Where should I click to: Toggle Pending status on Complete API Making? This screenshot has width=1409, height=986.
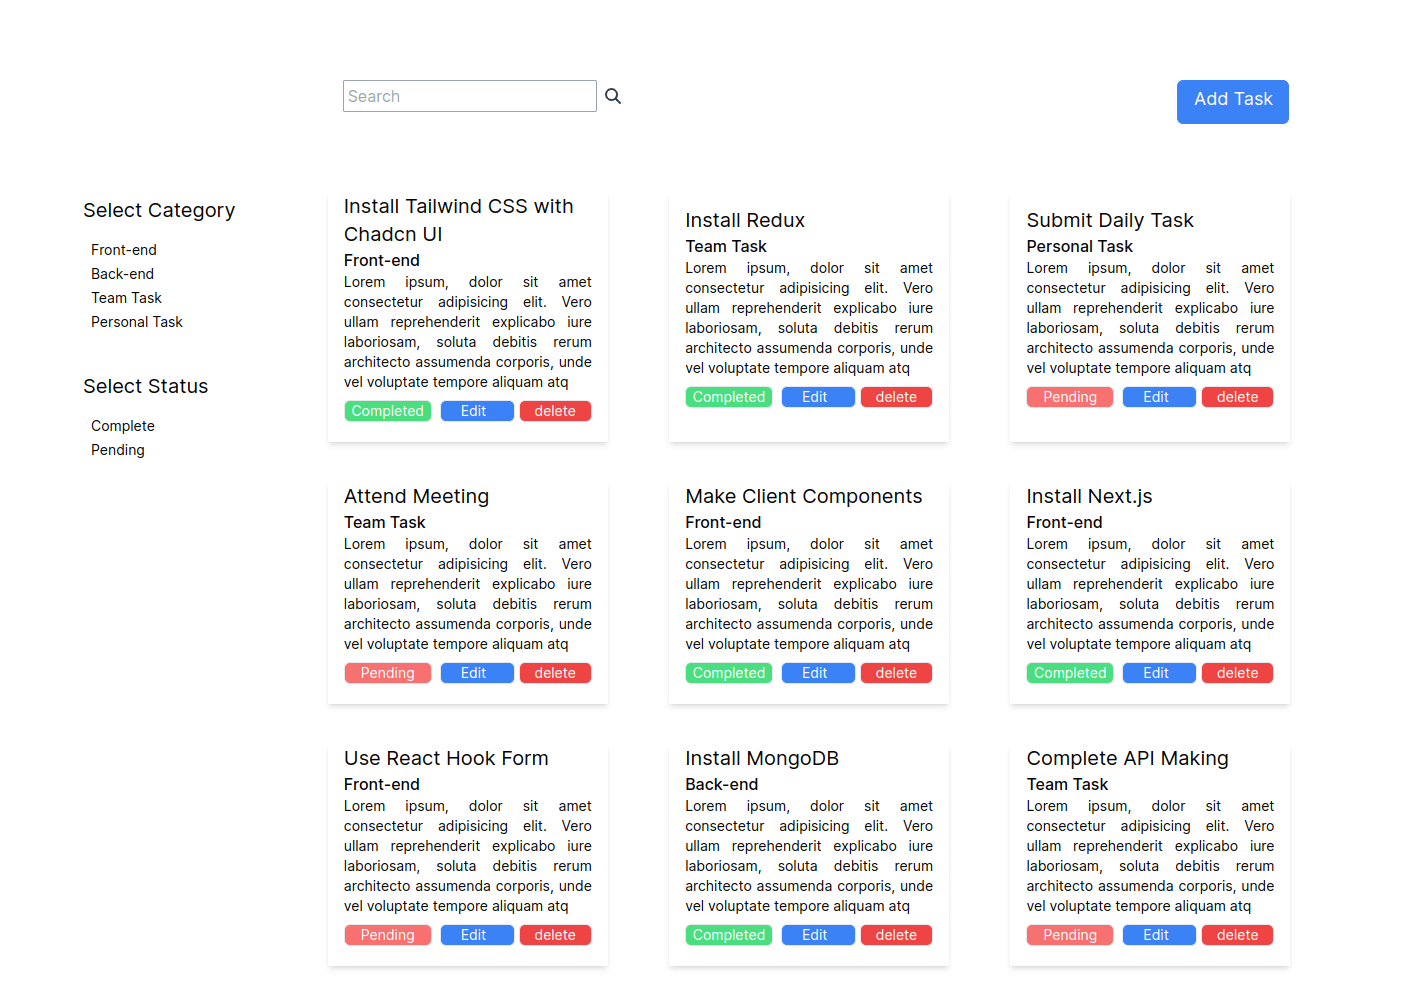(x=1069, y=935)
